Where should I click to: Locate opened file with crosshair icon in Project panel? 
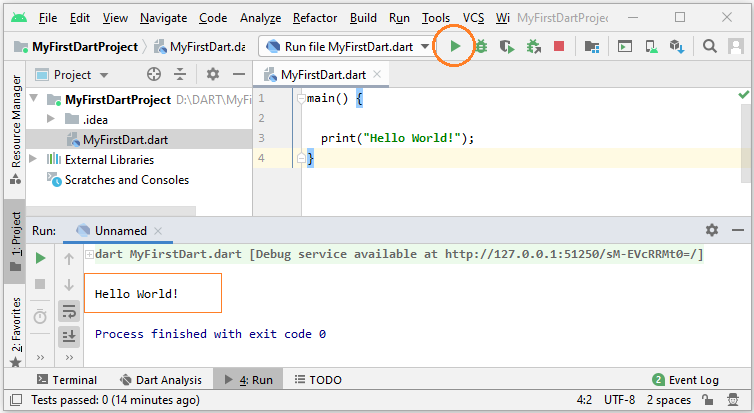pos(154,74)
